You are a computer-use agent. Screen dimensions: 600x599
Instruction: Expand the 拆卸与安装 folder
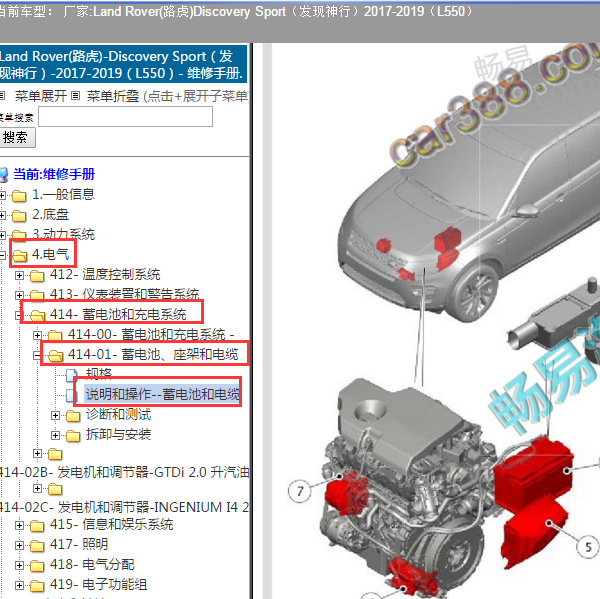[x=55, y=435]
